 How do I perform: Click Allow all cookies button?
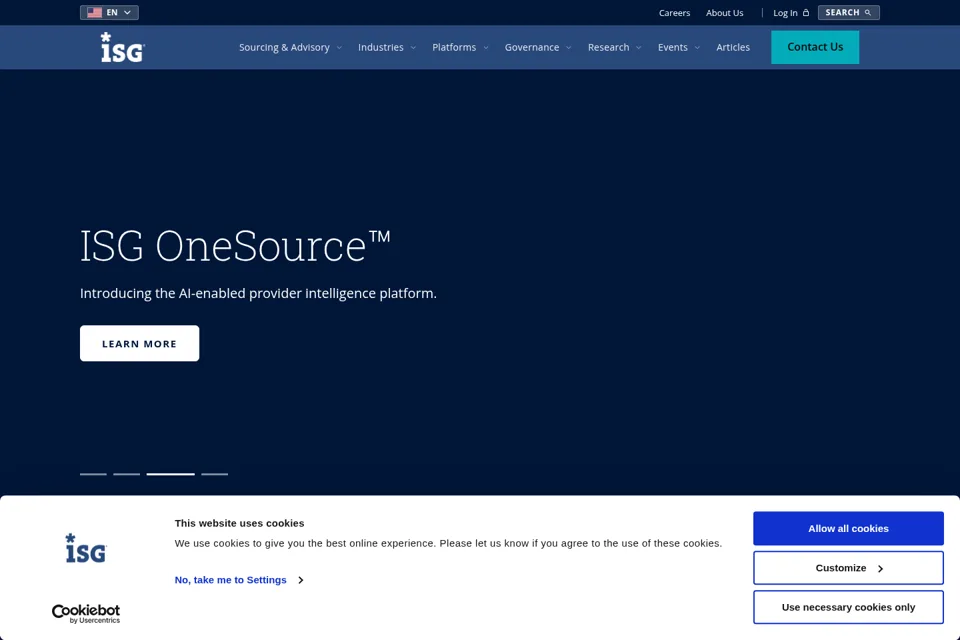[848, 529]
